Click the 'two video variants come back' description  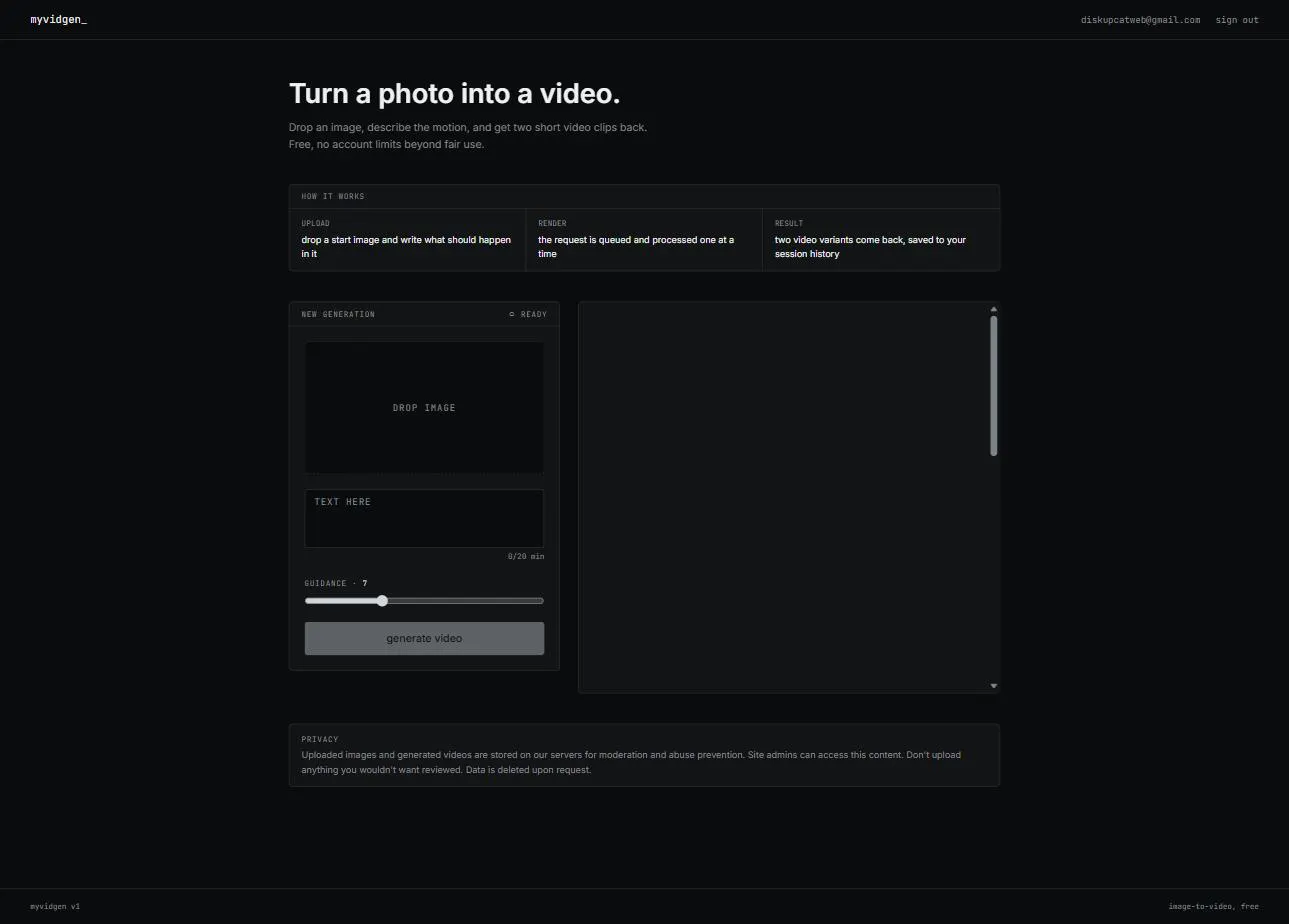pos(870,247)
